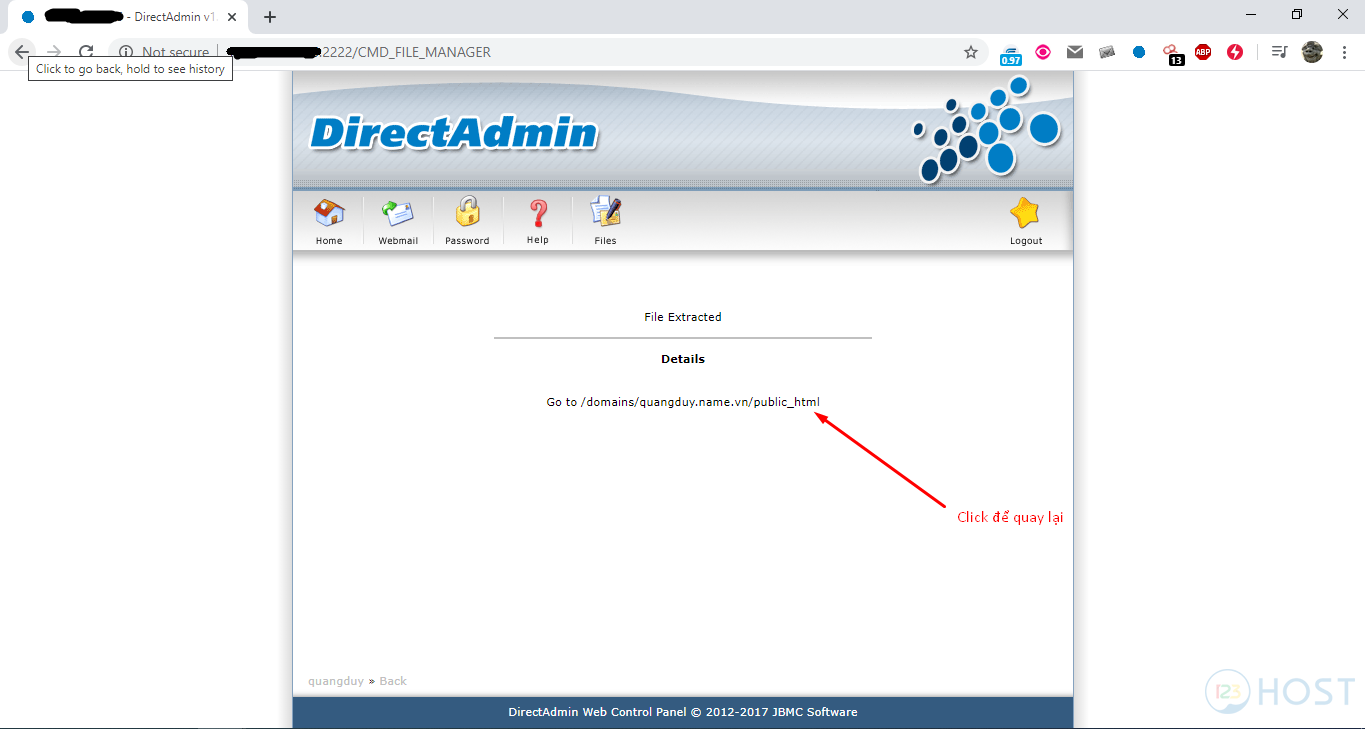Click the 0.97 extension icon
The image size is (1365, 729).
1011,54
